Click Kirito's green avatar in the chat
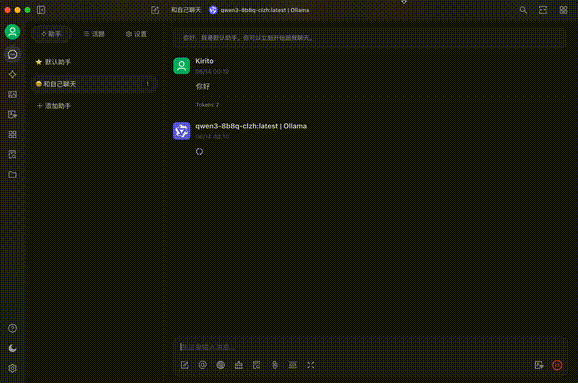The image size is (578, 383). 181,66
